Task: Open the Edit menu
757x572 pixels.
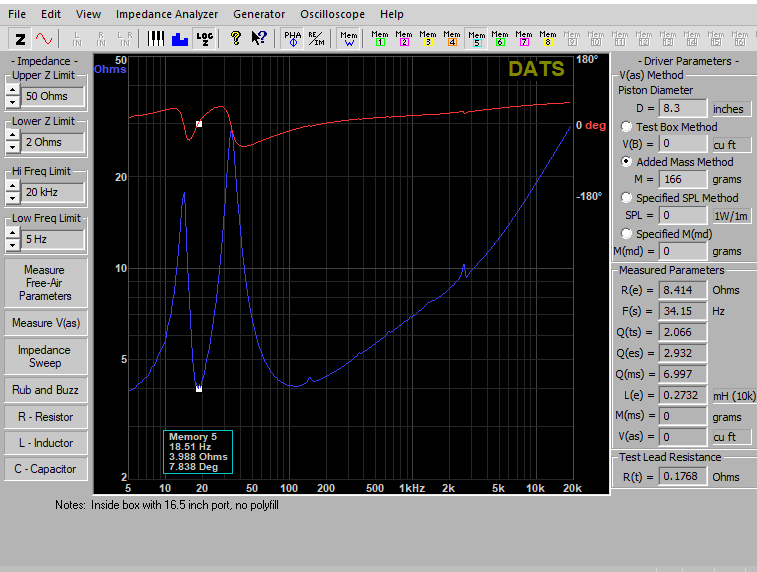Action: (51, 14)
